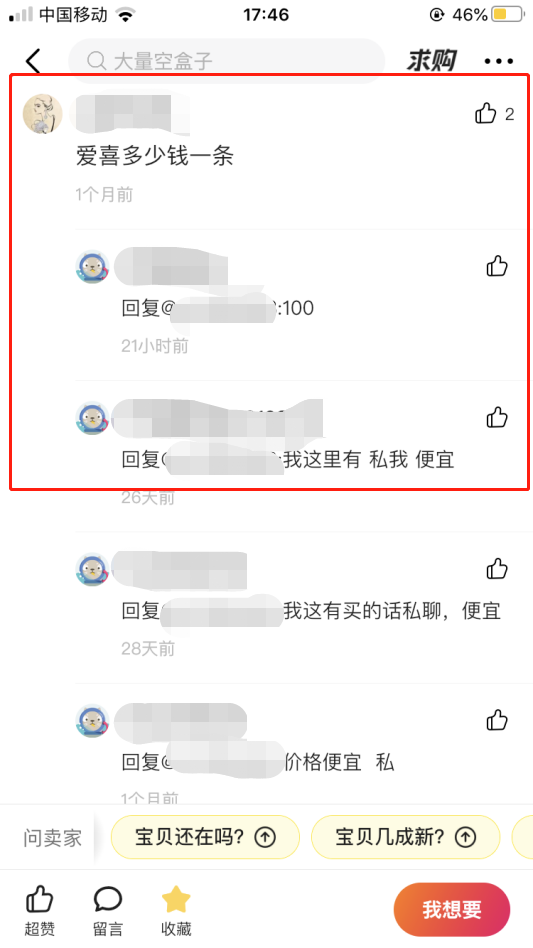
Task: Toggle the 收藏 star favorite
Action: (176, 900)
